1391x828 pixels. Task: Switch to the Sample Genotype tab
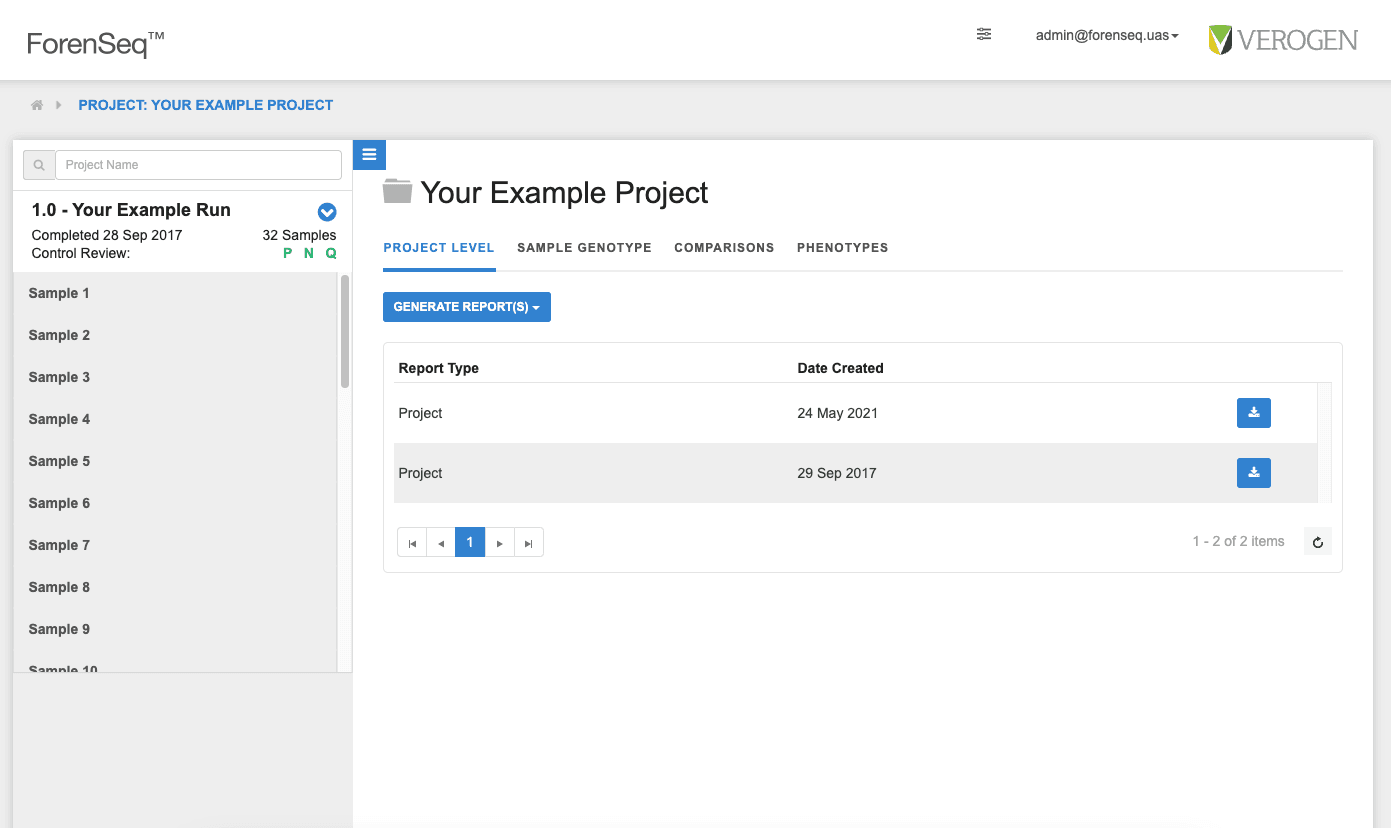(584, 248)
